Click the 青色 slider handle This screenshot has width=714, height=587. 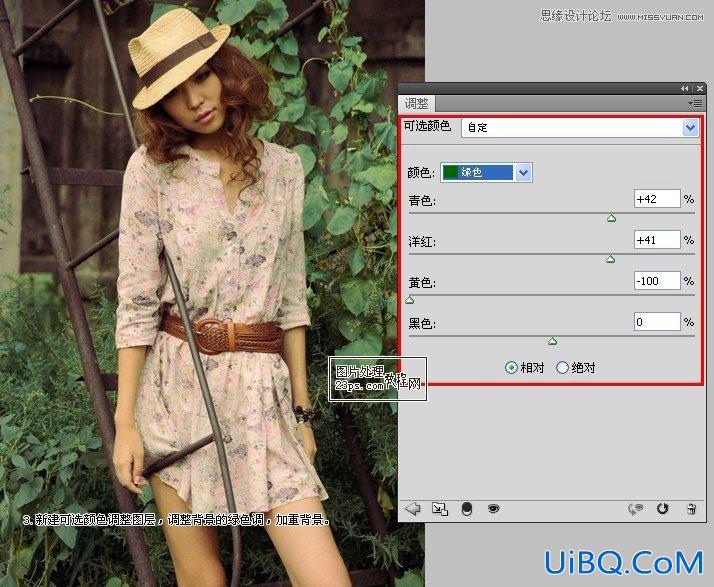coord(612,218)
